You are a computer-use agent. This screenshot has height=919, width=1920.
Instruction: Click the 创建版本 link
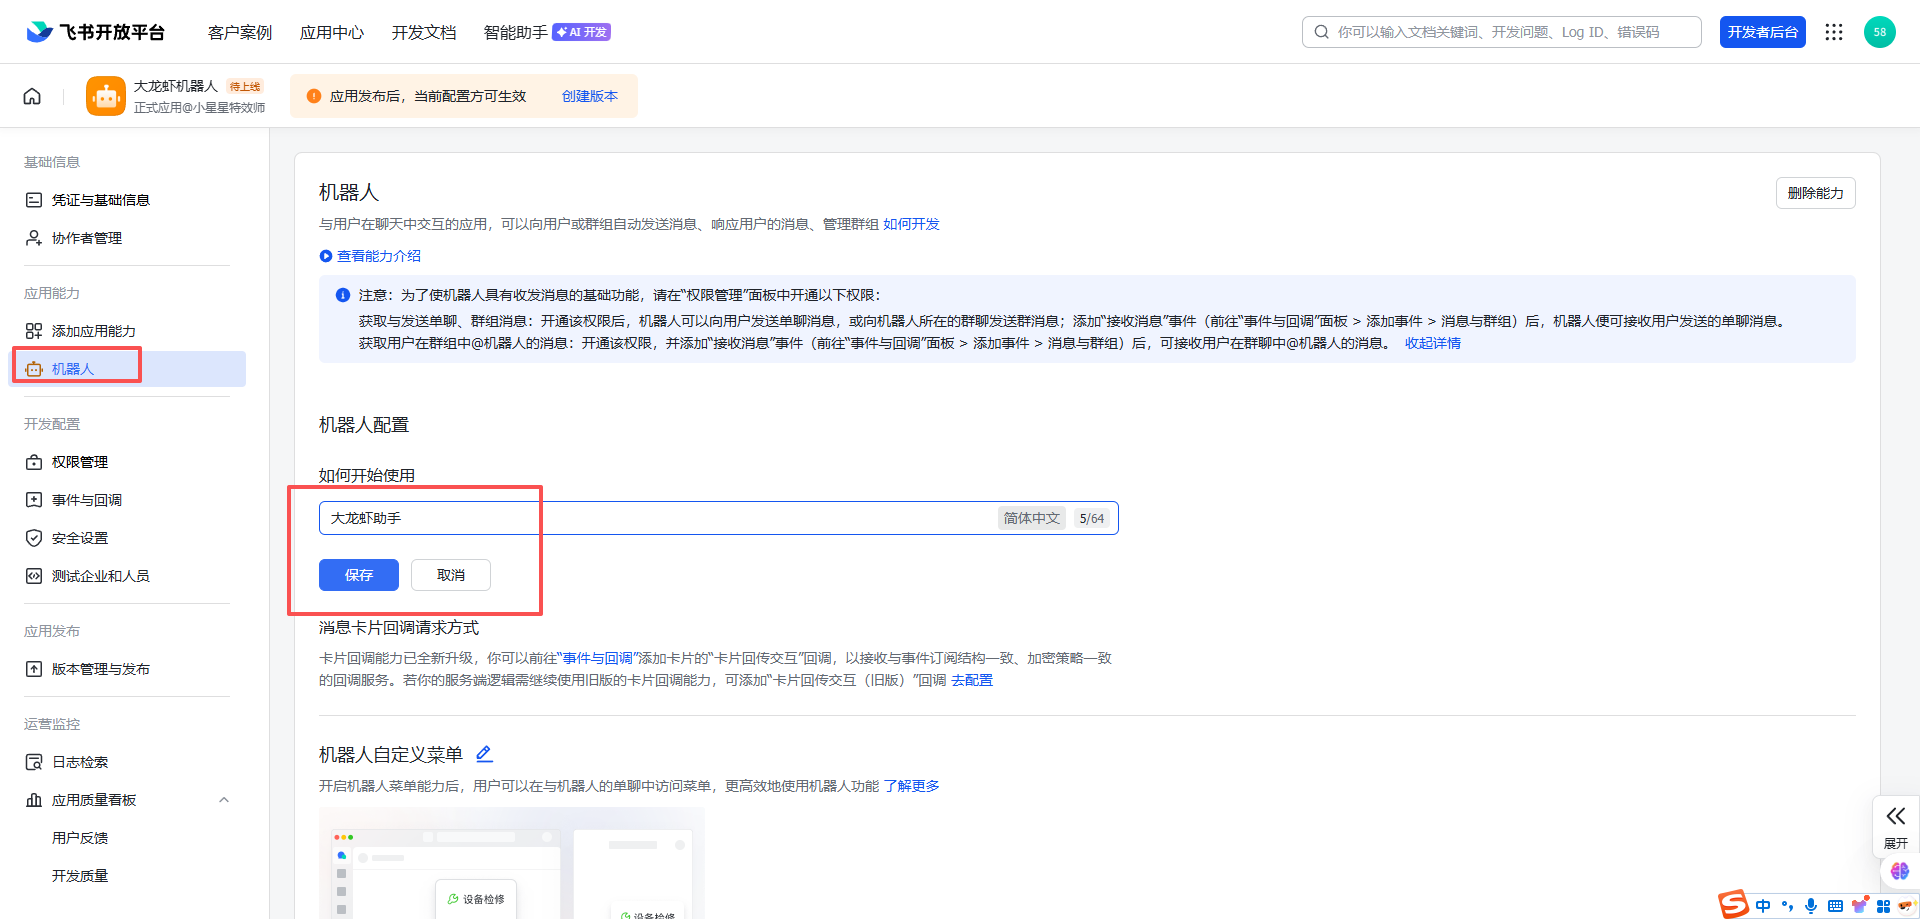589,96
